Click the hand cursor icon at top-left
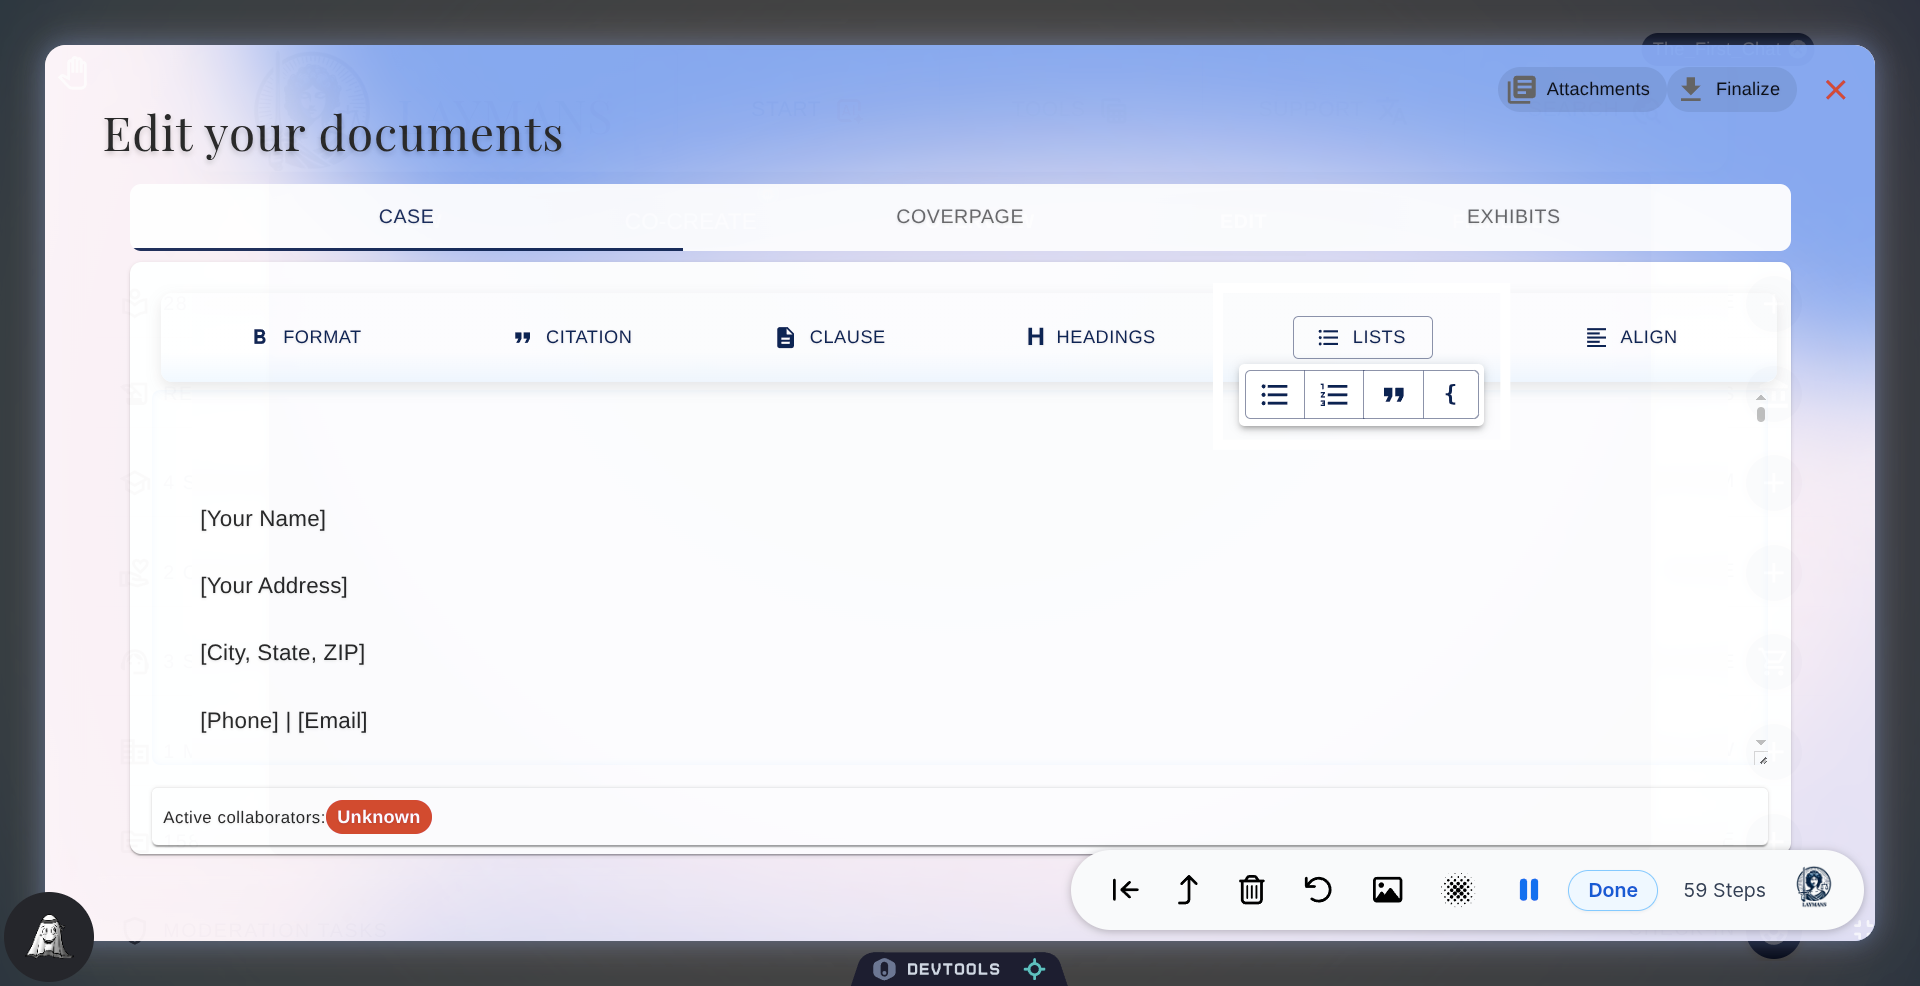Viewport: 1920px width, 986px height. click(74, 73)
